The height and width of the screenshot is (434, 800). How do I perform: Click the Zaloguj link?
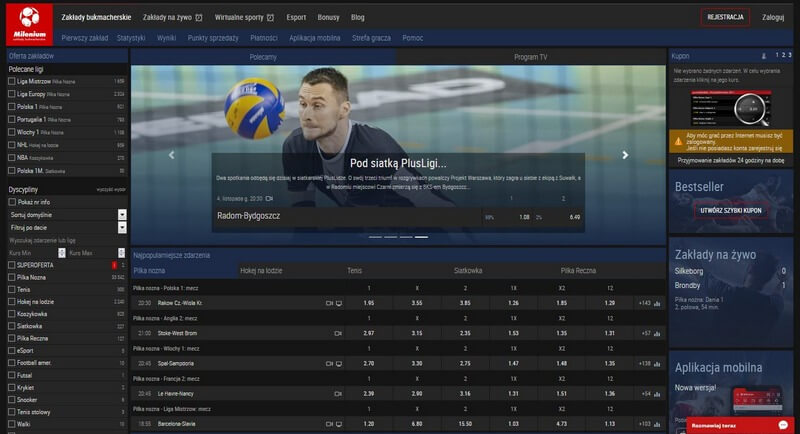[x=773, y=17]
